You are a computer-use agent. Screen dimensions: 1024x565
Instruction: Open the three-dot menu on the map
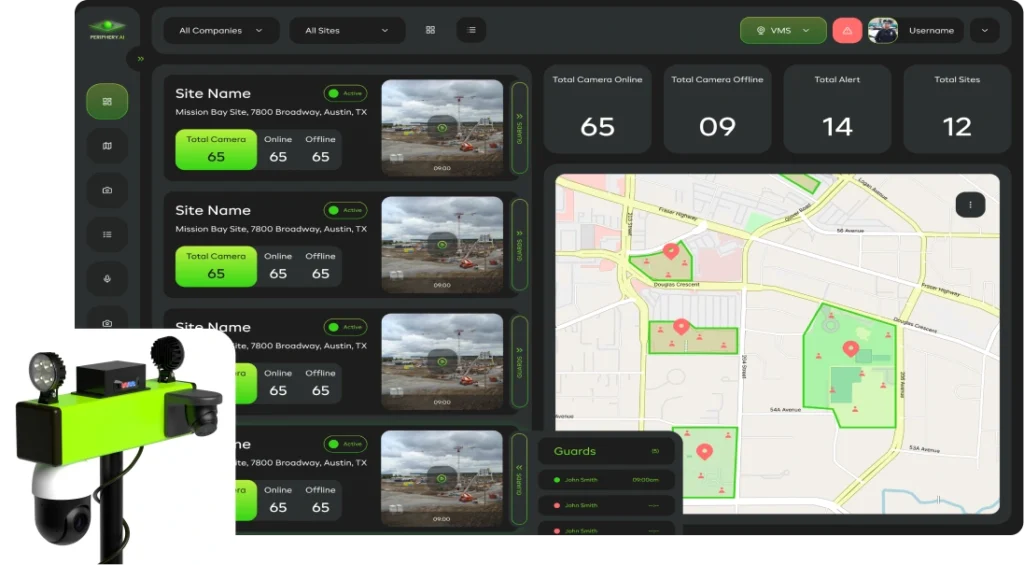969,204
